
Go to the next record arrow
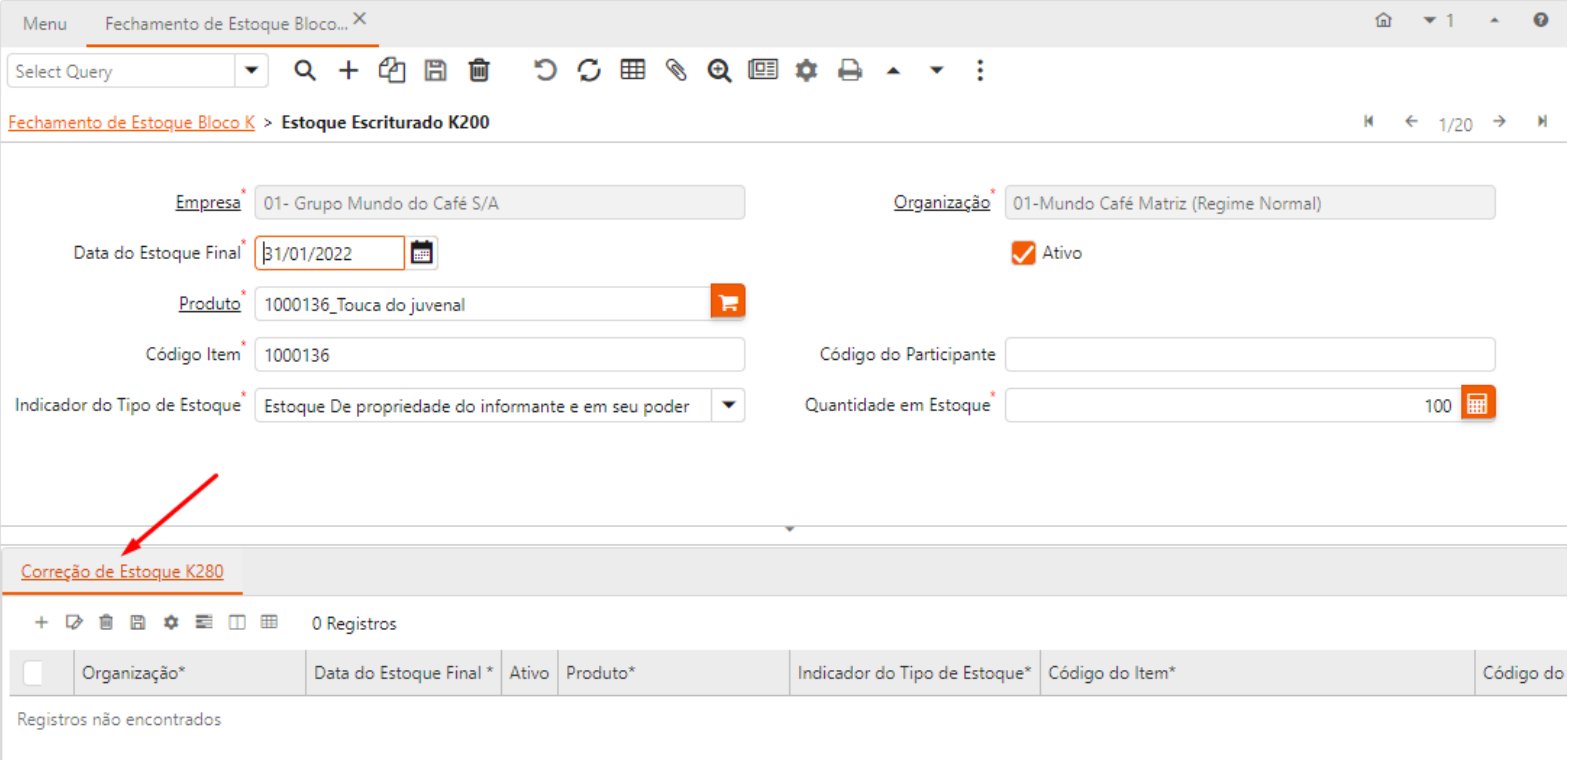click(1499, 122)
